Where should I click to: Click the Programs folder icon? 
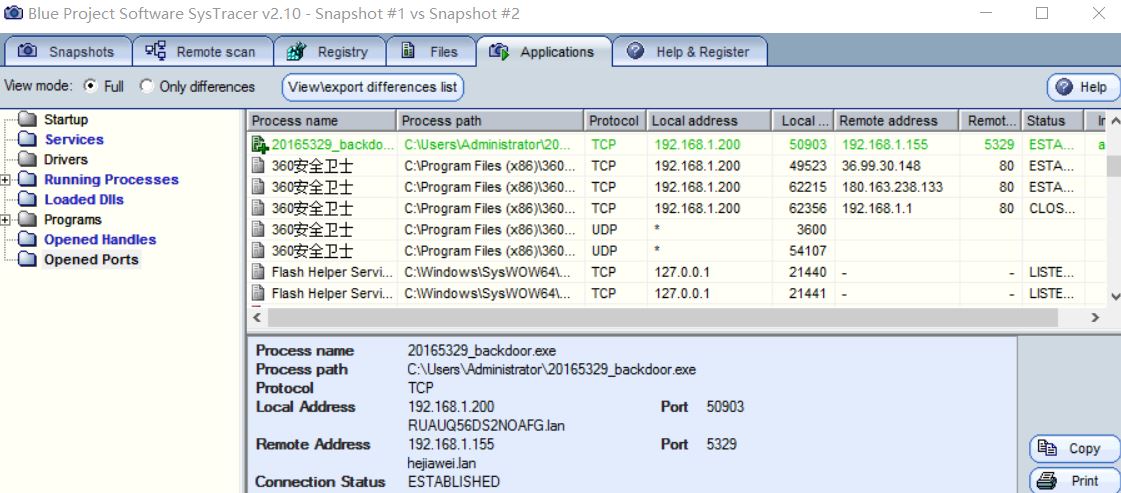(x=27, y=219)
